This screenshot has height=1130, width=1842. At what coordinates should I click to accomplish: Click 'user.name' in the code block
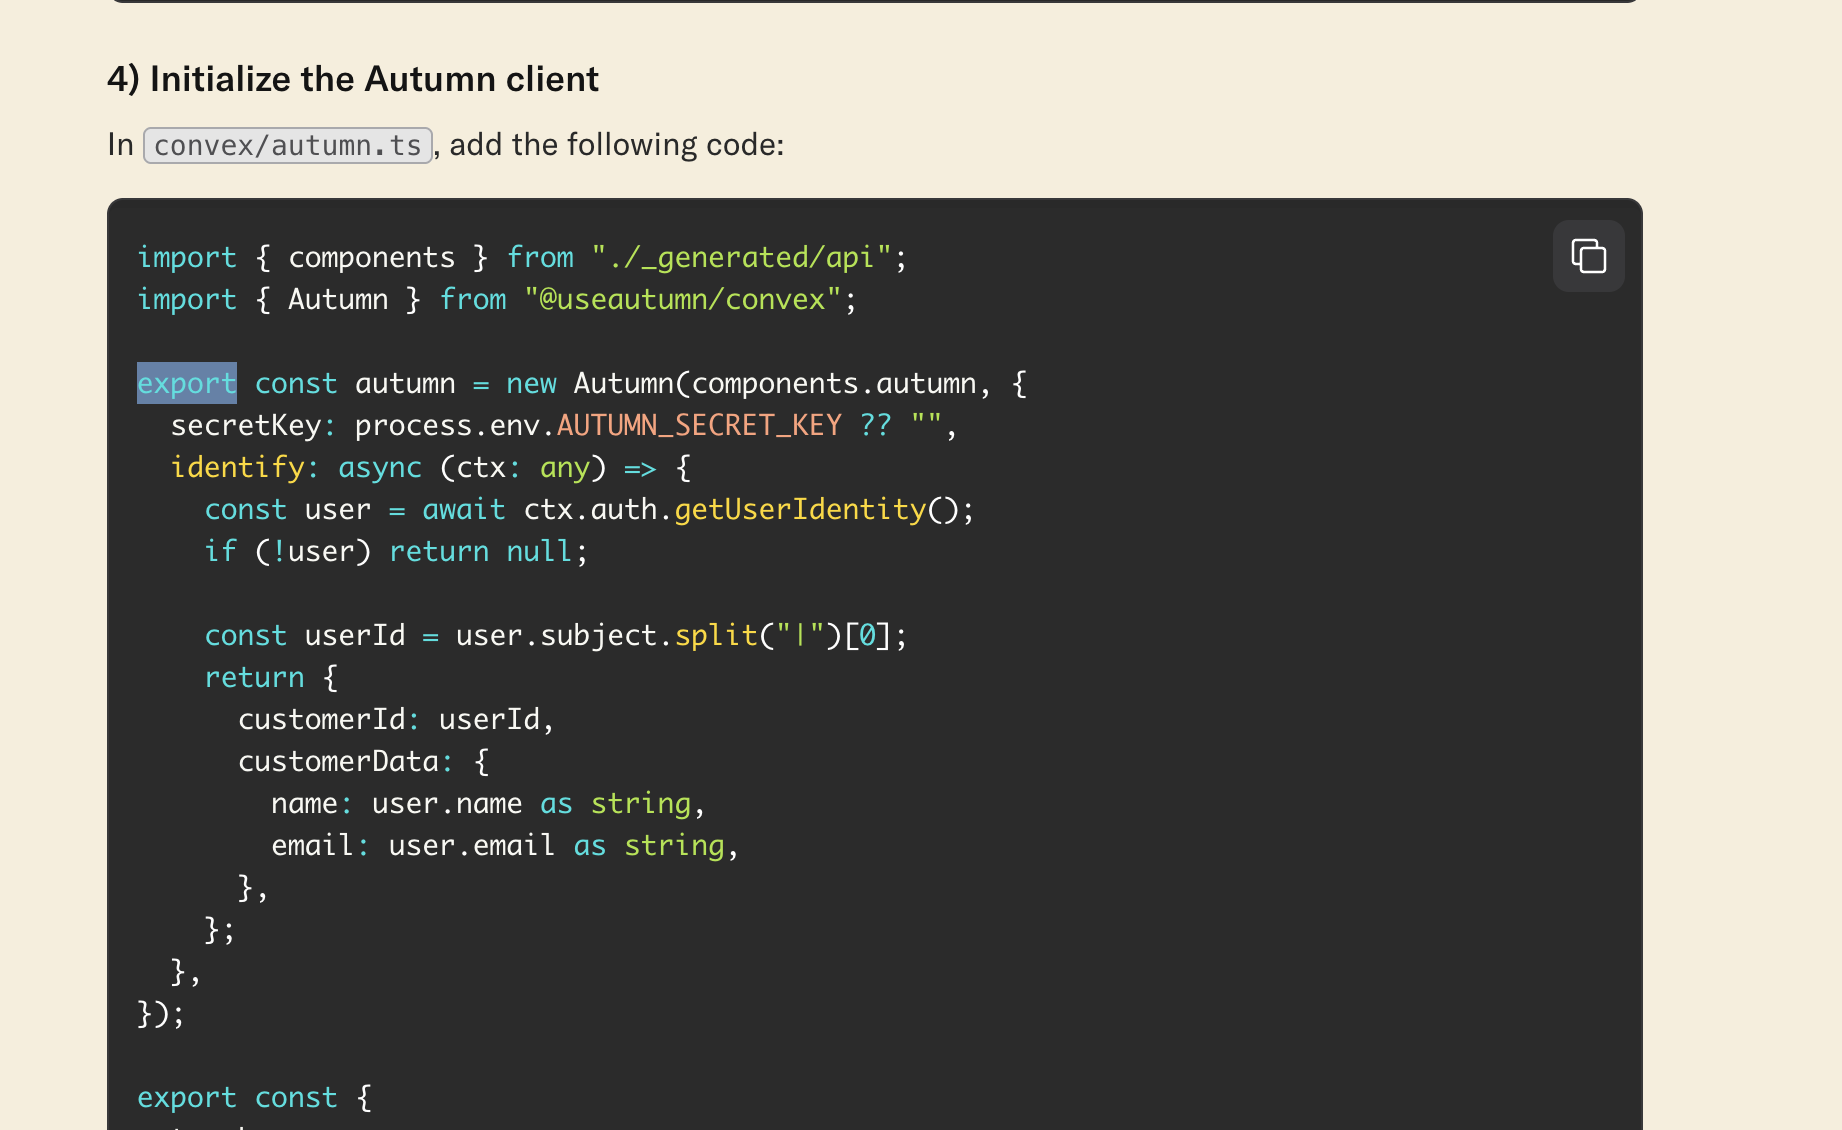(x=447, y=803)
